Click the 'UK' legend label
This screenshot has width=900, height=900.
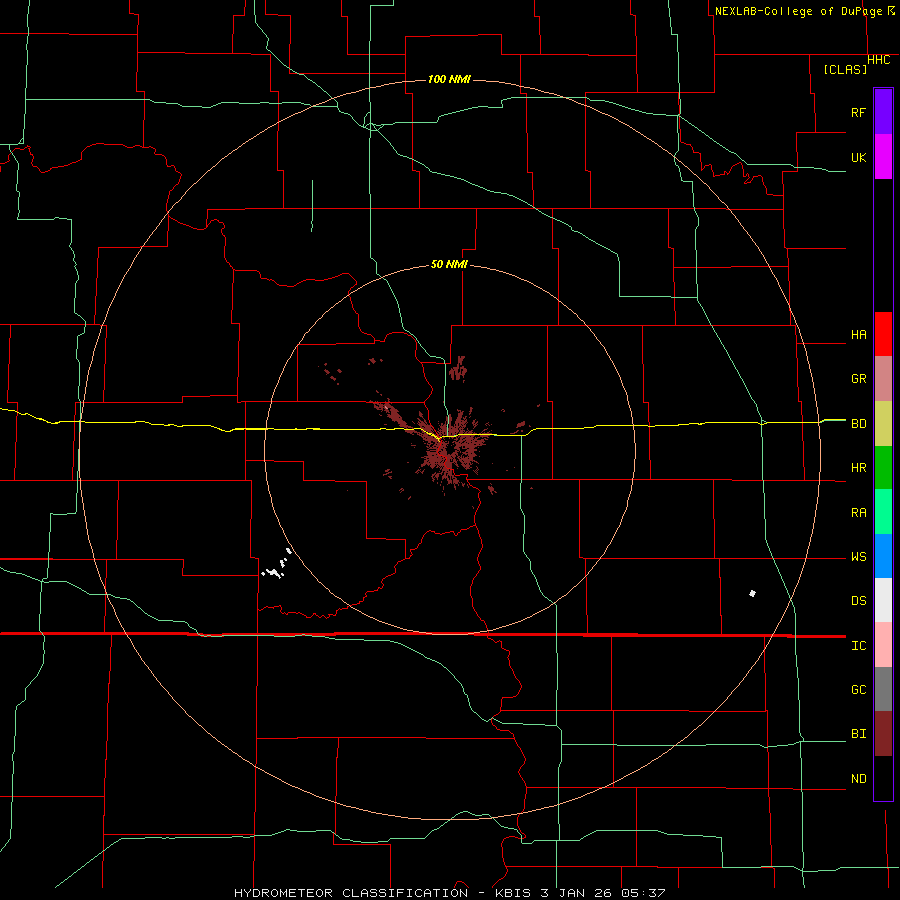858,157
